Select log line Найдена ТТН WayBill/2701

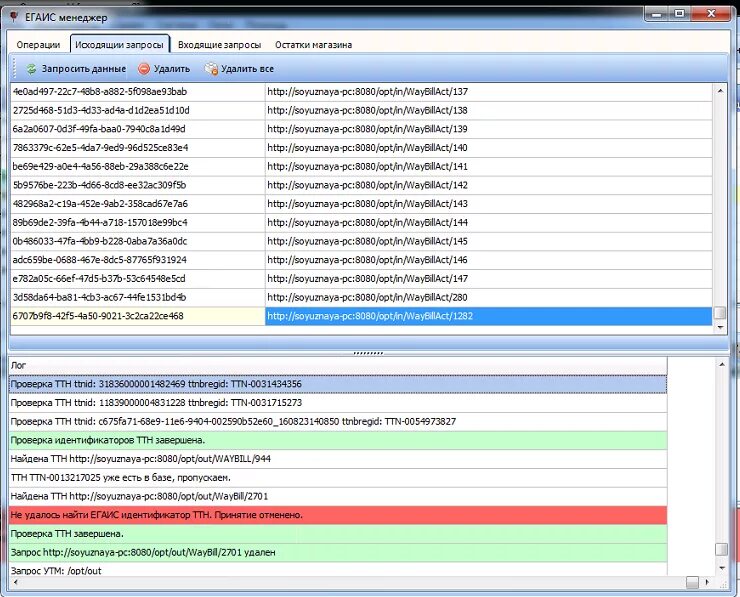(x=338, y=496)
